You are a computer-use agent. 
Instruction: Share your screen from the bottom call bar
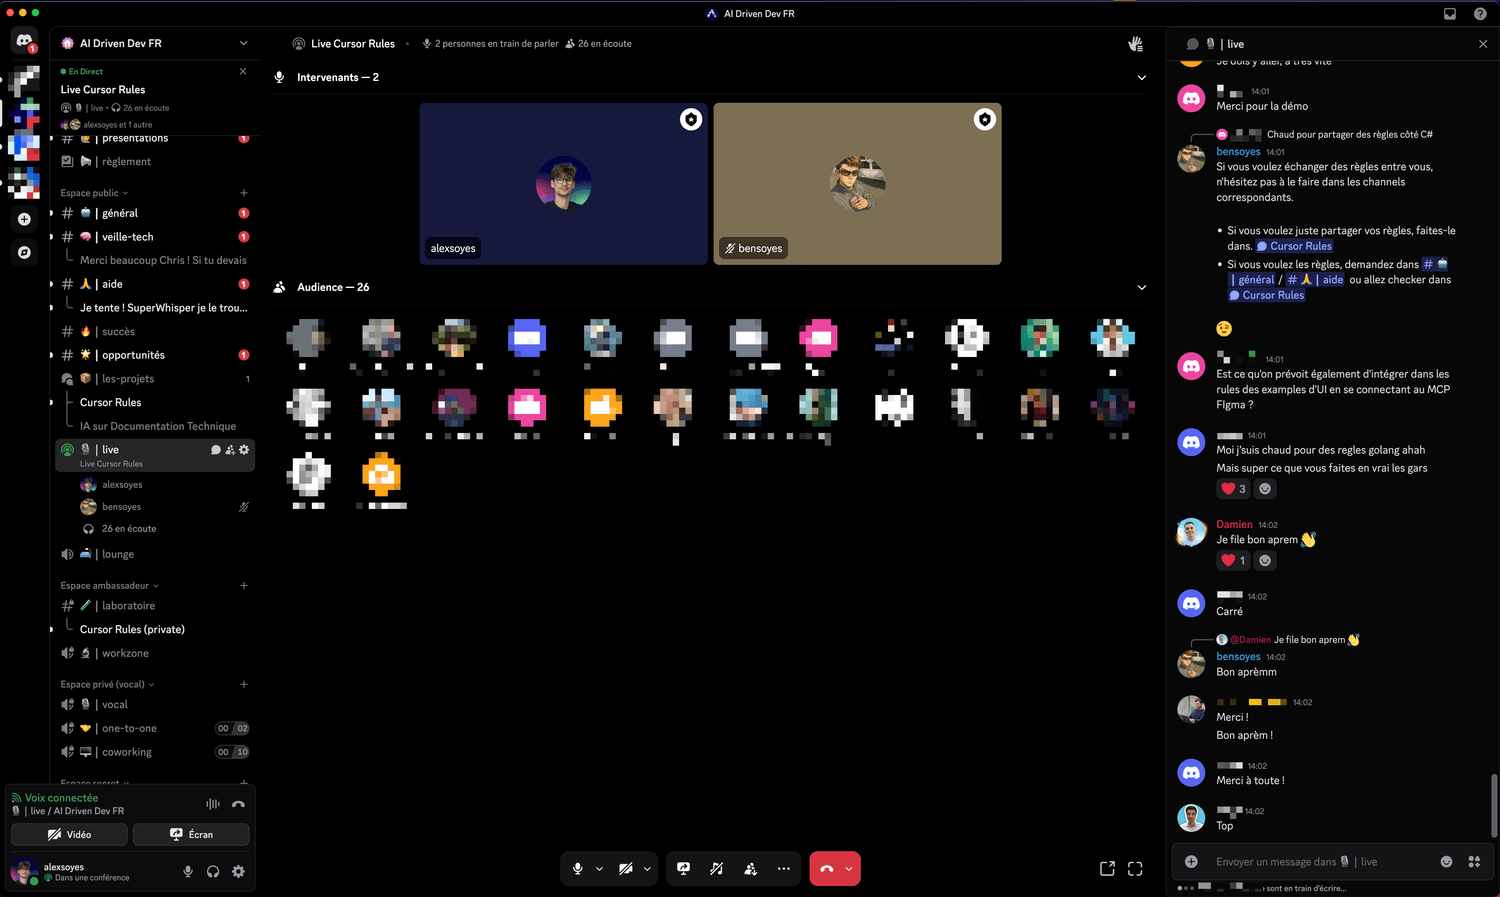683,868
